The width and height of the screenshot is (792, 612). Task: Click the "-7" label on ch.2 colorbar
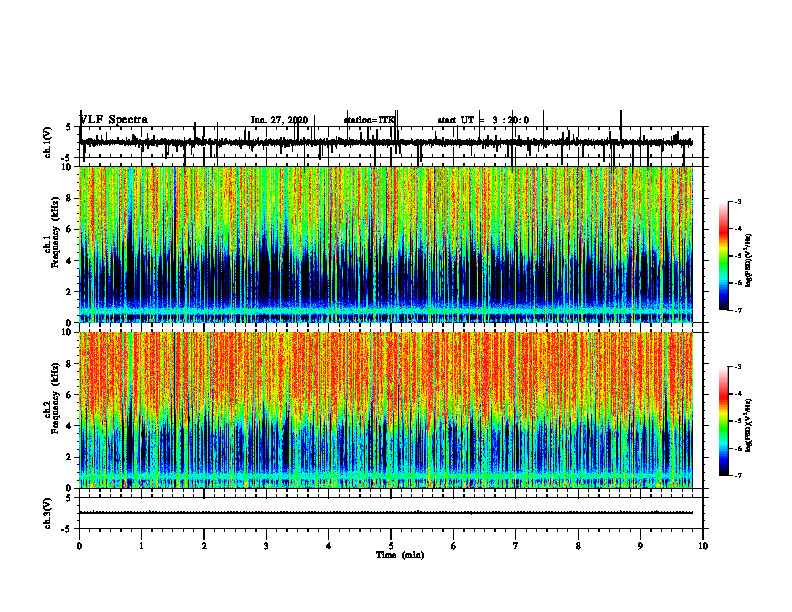(x=738, y=476)
